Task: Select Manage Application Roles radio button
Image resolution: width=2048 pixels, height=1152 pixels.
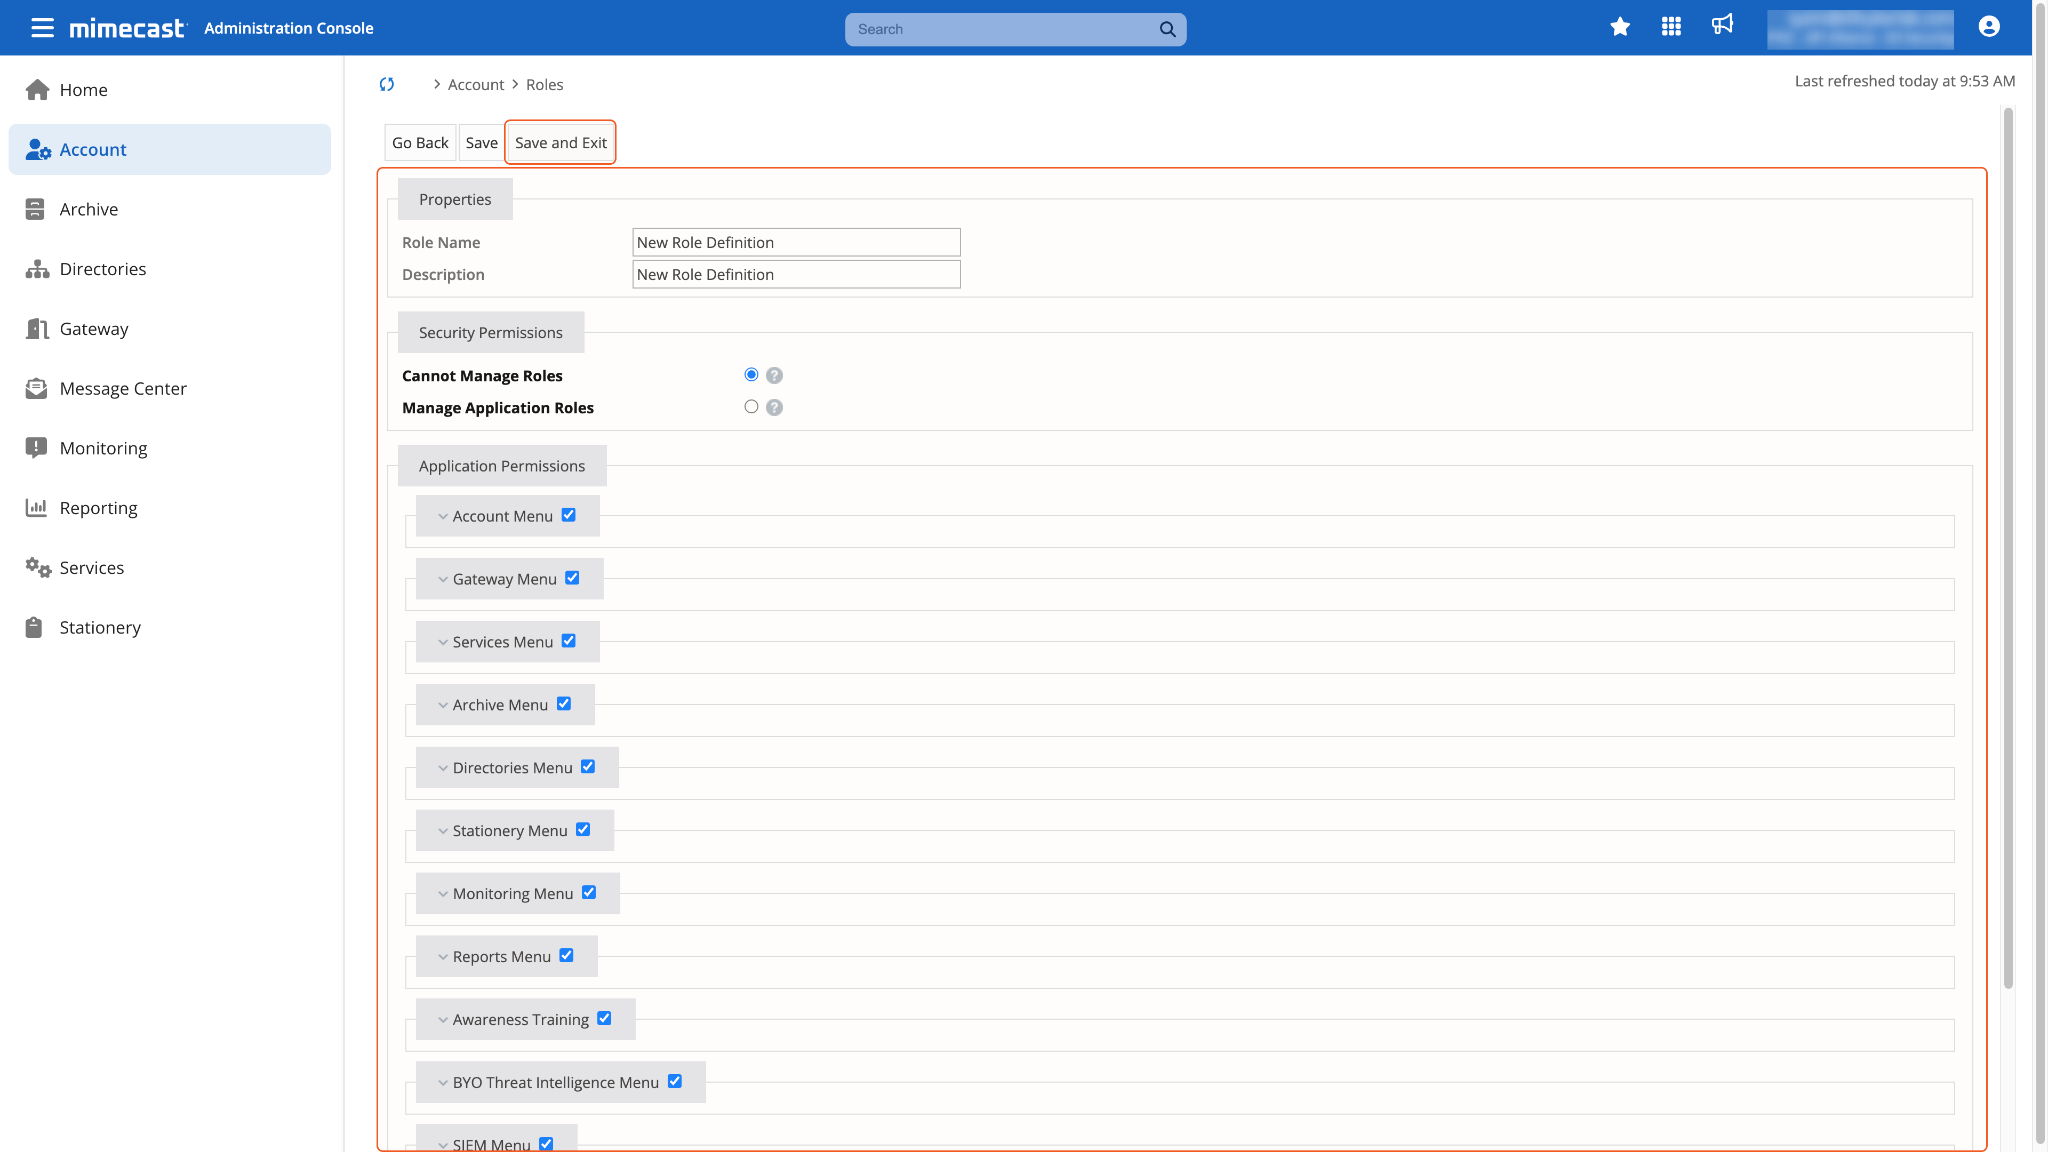Action: 751,407
